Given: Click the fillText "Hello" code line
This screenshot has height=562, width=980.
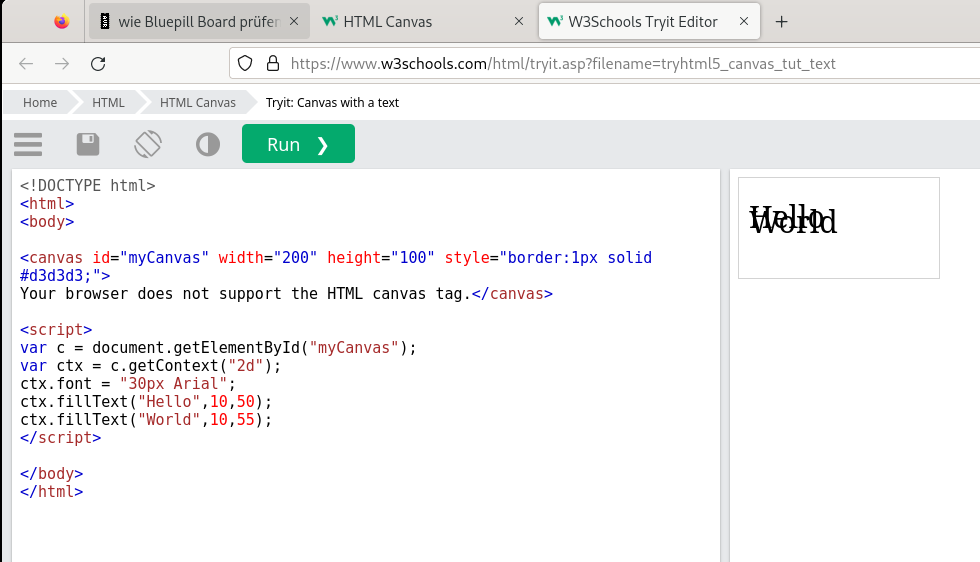Looking at the screenshot, I should (146, 401).
